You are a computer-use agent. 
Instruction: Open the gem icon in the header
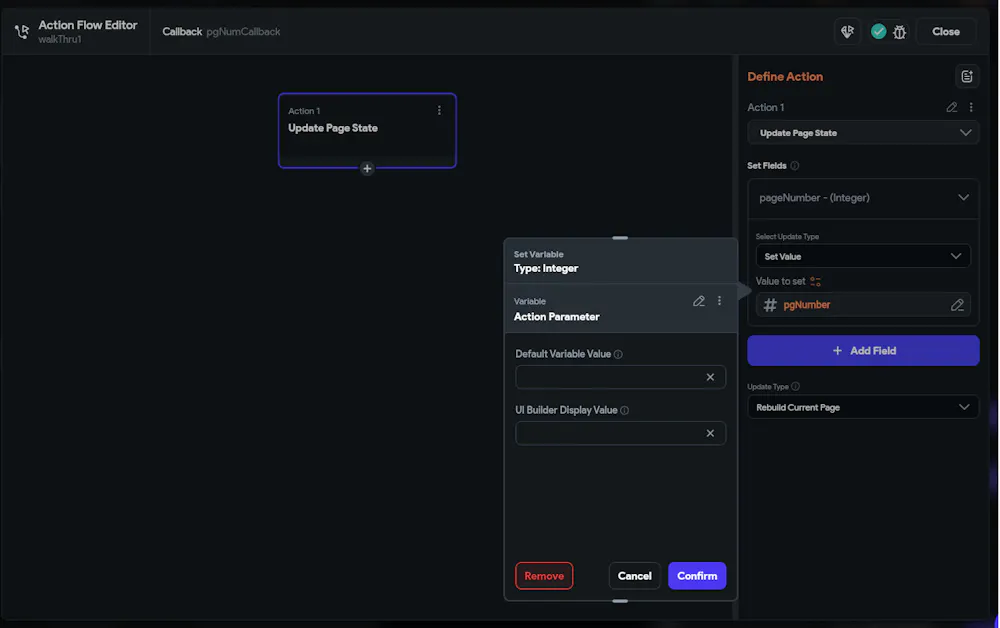(847, 31)
